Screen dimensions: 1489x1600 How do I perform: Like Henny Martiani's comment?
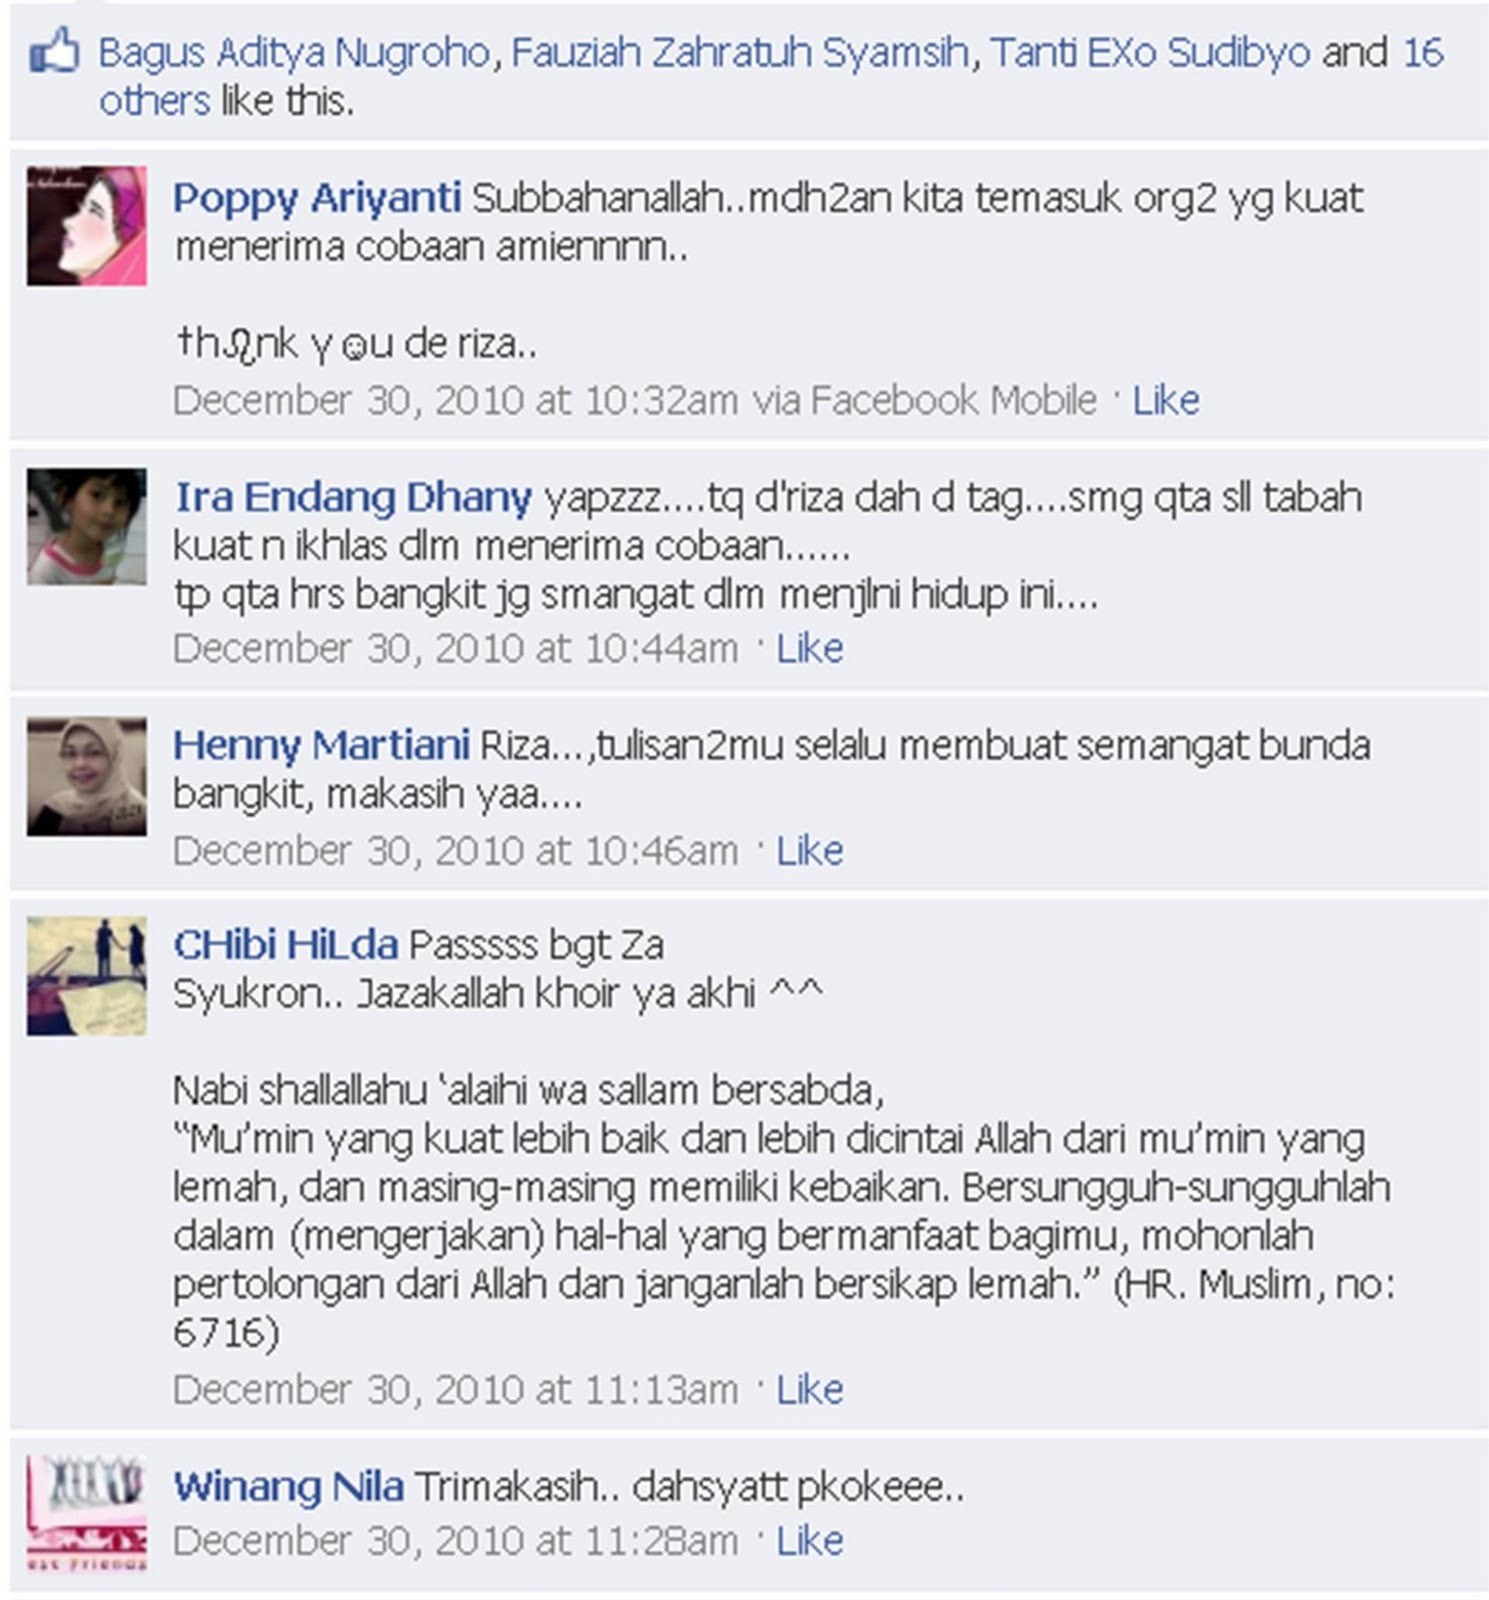810,850
